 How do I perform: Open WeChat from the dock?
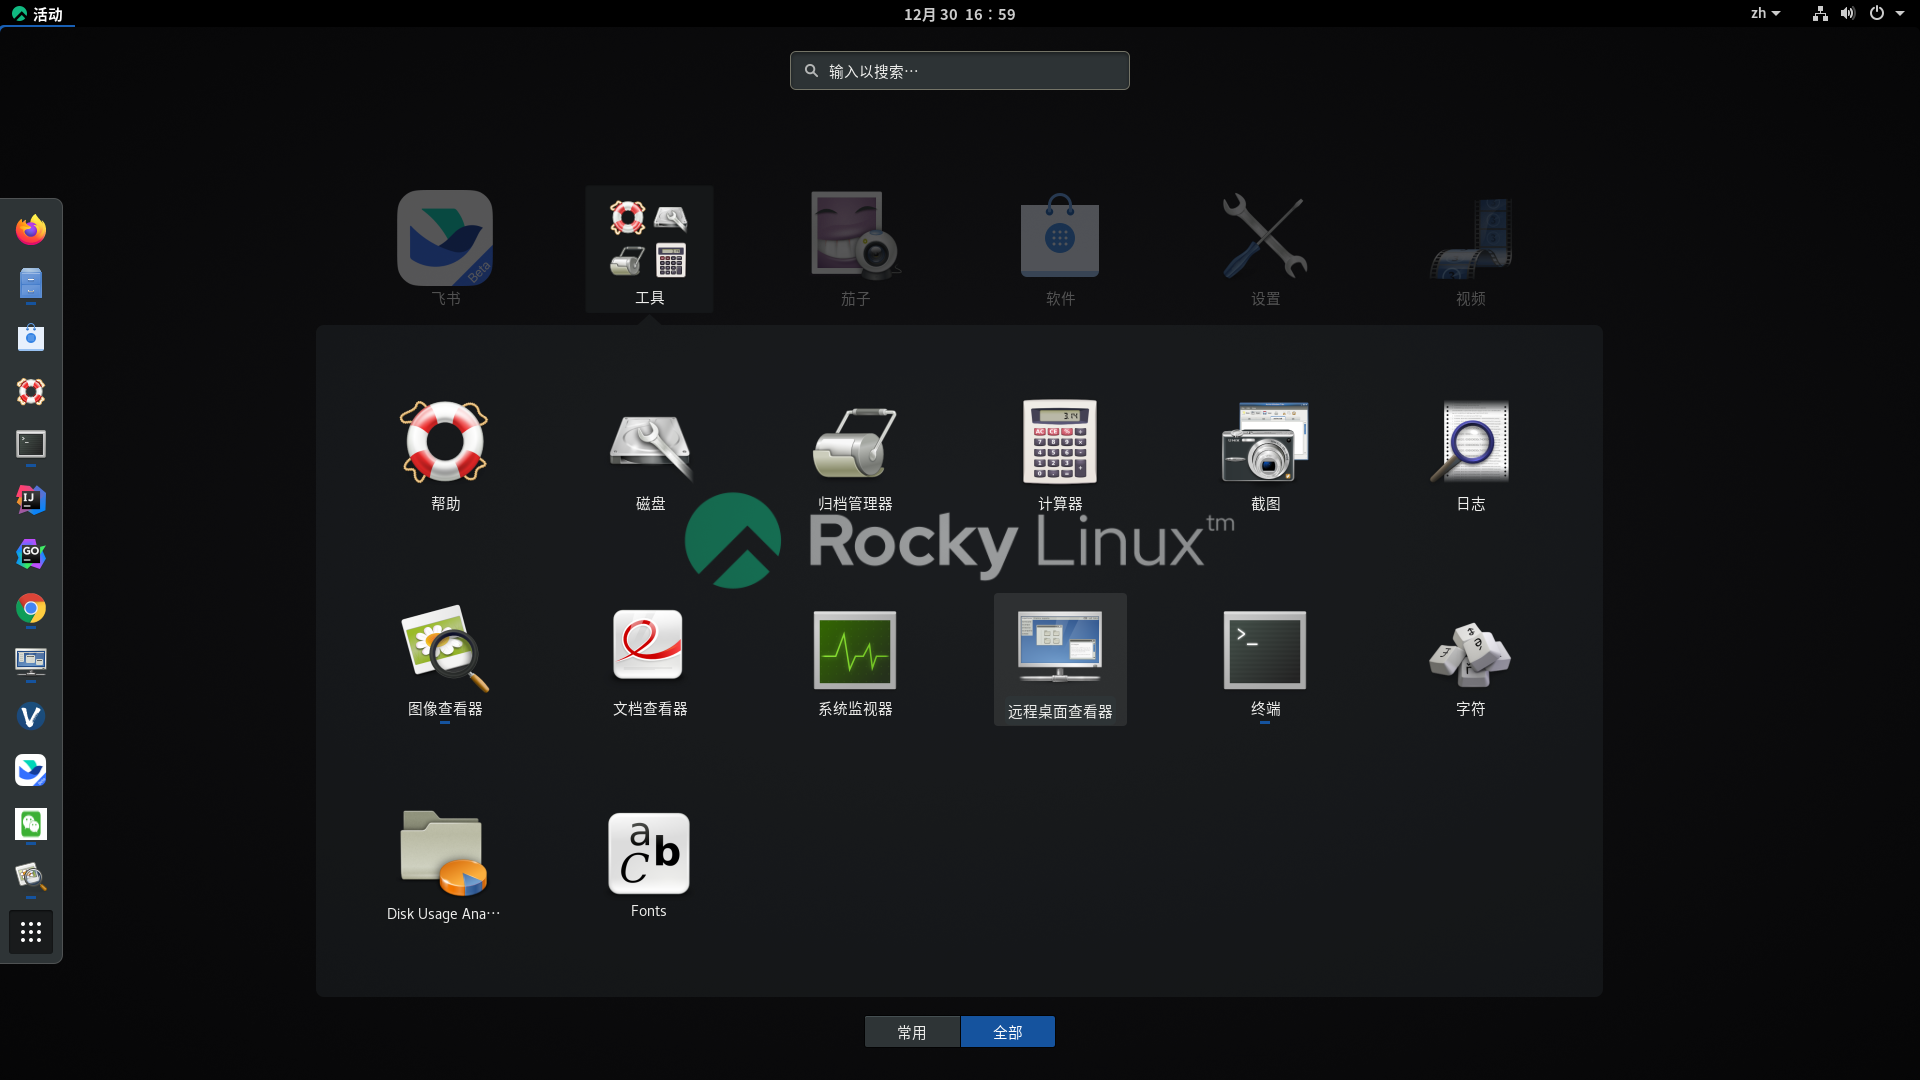tap(31, 824)
